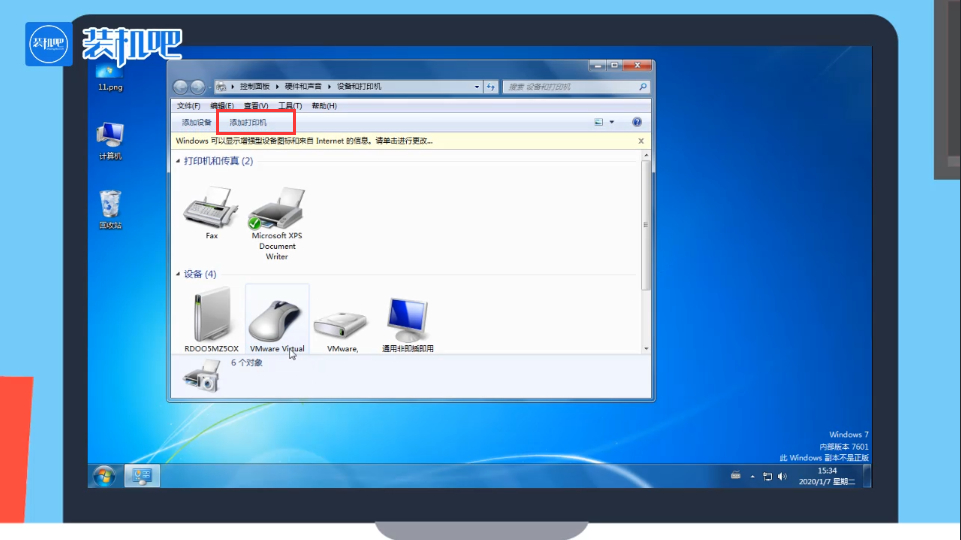
Task: Click the VMware Virtual mouse device
Action: [x=277, y=318]
